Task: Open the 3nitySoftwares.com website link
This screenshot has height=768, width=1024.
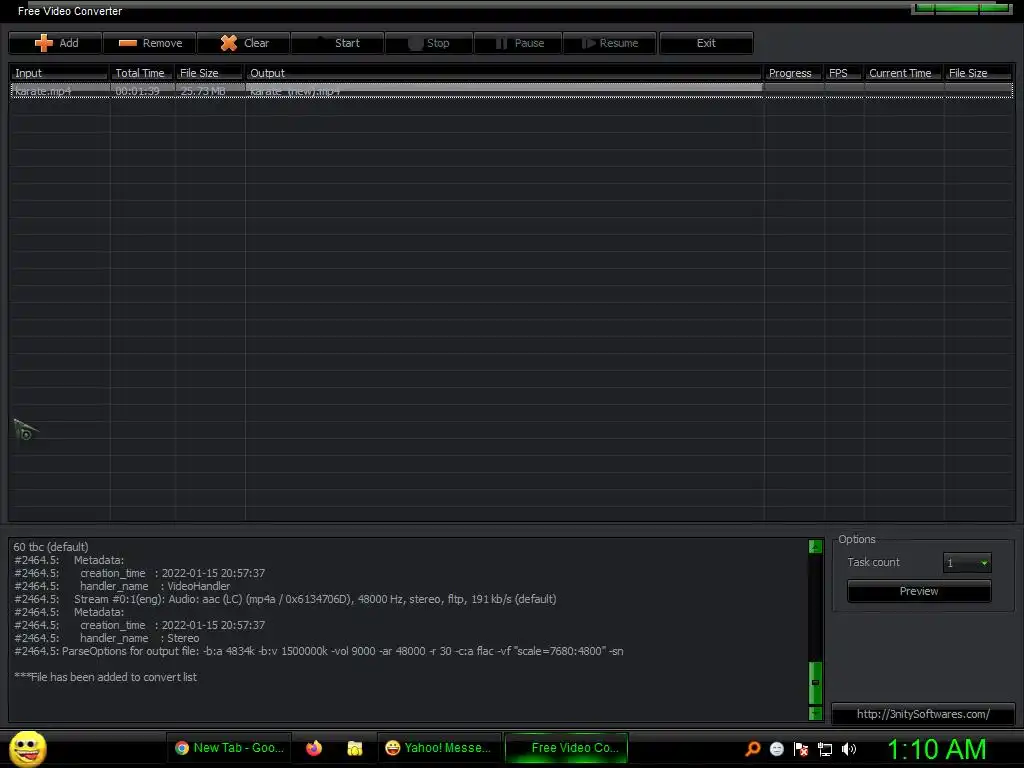Action: point(923,714)
